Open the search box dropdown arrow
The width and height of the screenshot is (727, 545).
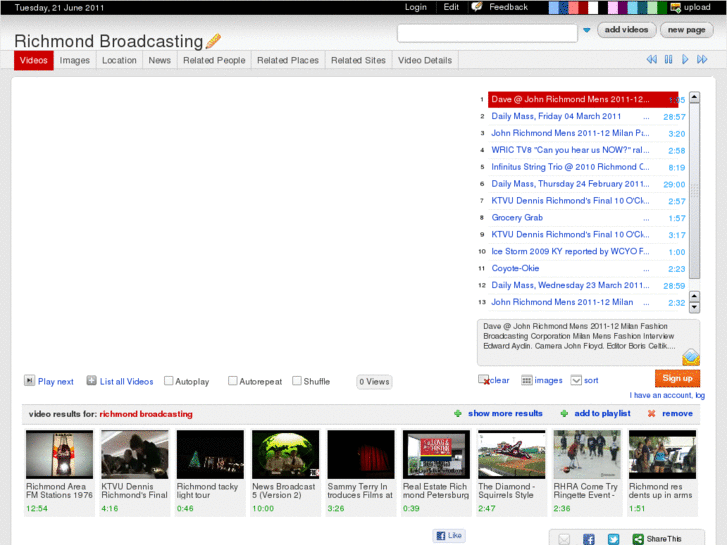[x=587, y=30]
